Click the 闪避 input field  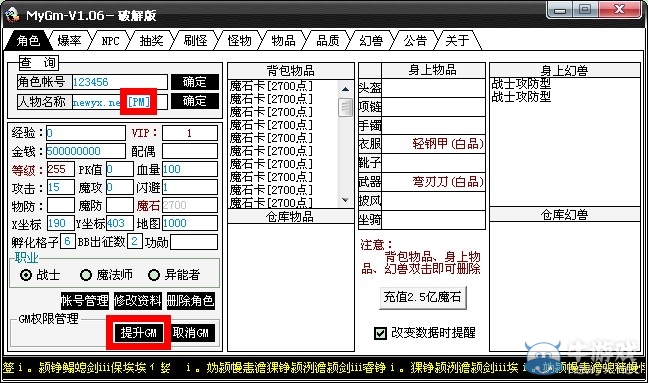coord(190,187)
